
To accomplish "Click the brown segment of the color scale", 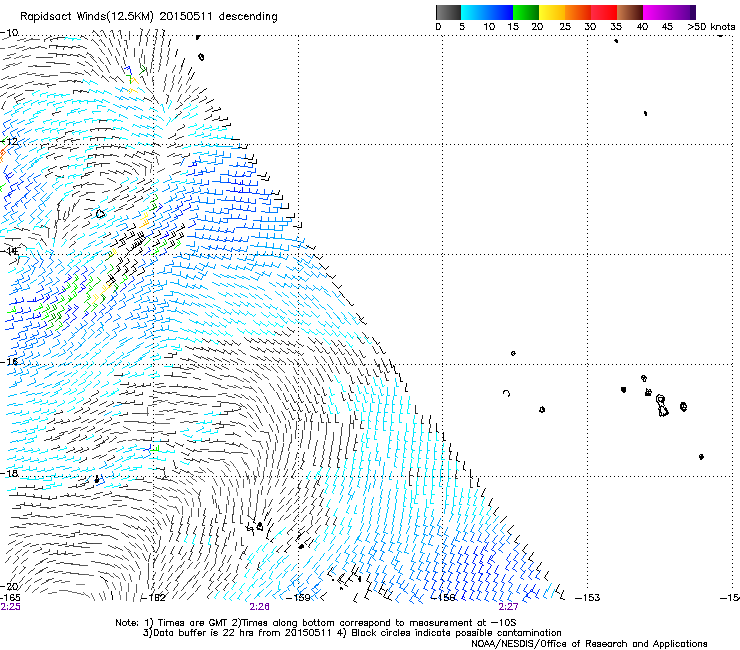I will click(x=630, y=12).
